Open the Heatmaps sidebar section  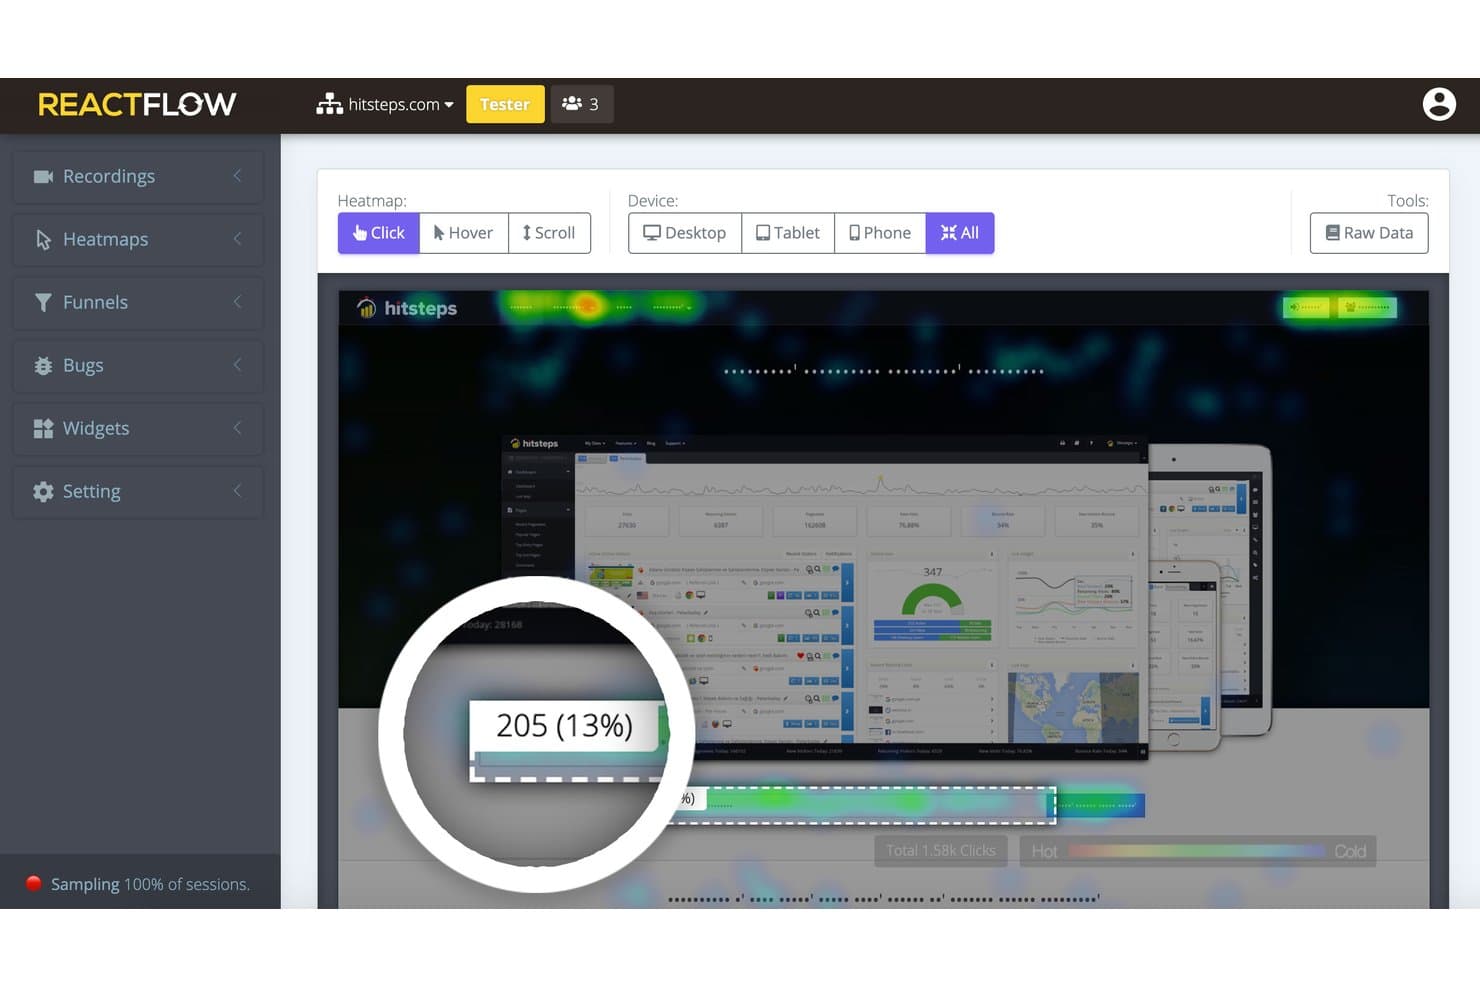click(x=138, y=239)
